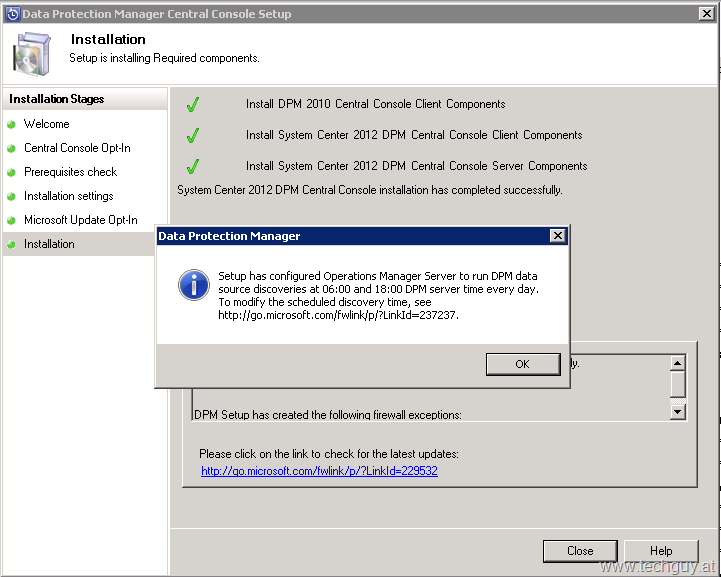Select the Welcome installation stage

[46, 124]
